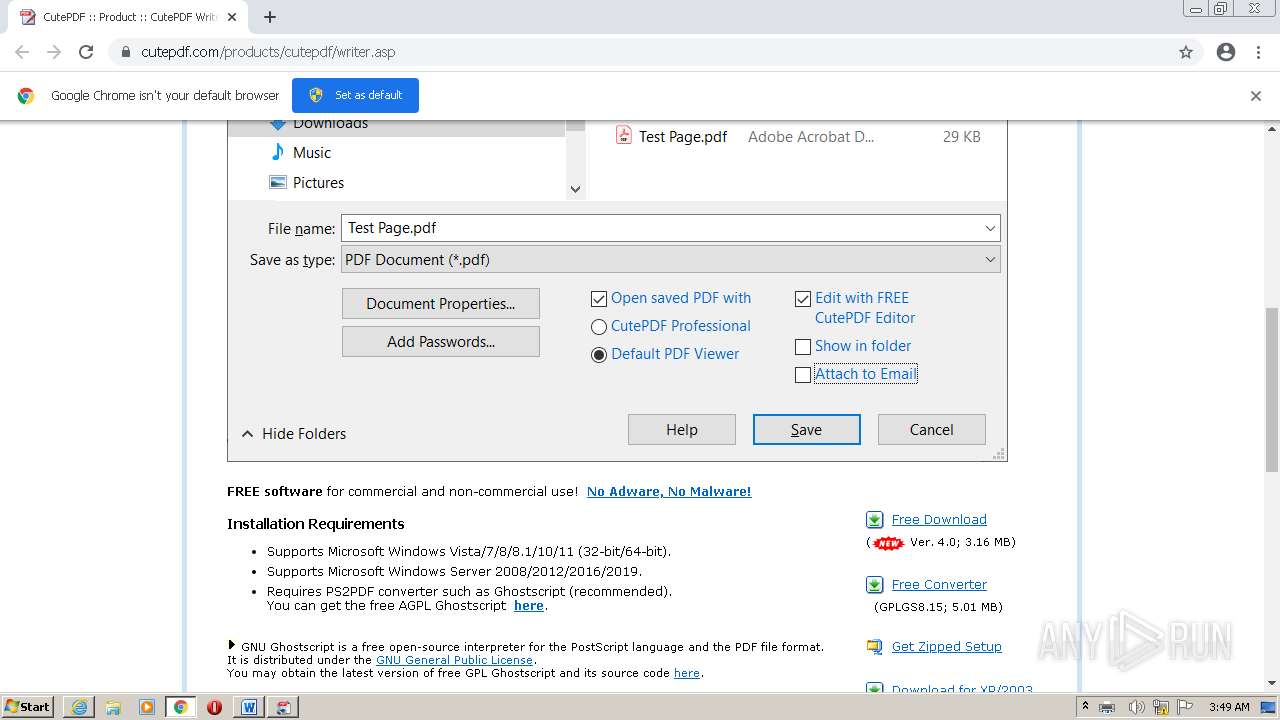Open the Chrome profile avatar menu
The width and height of the screenshot is (1280, 720).
[x=1226, y=52]
